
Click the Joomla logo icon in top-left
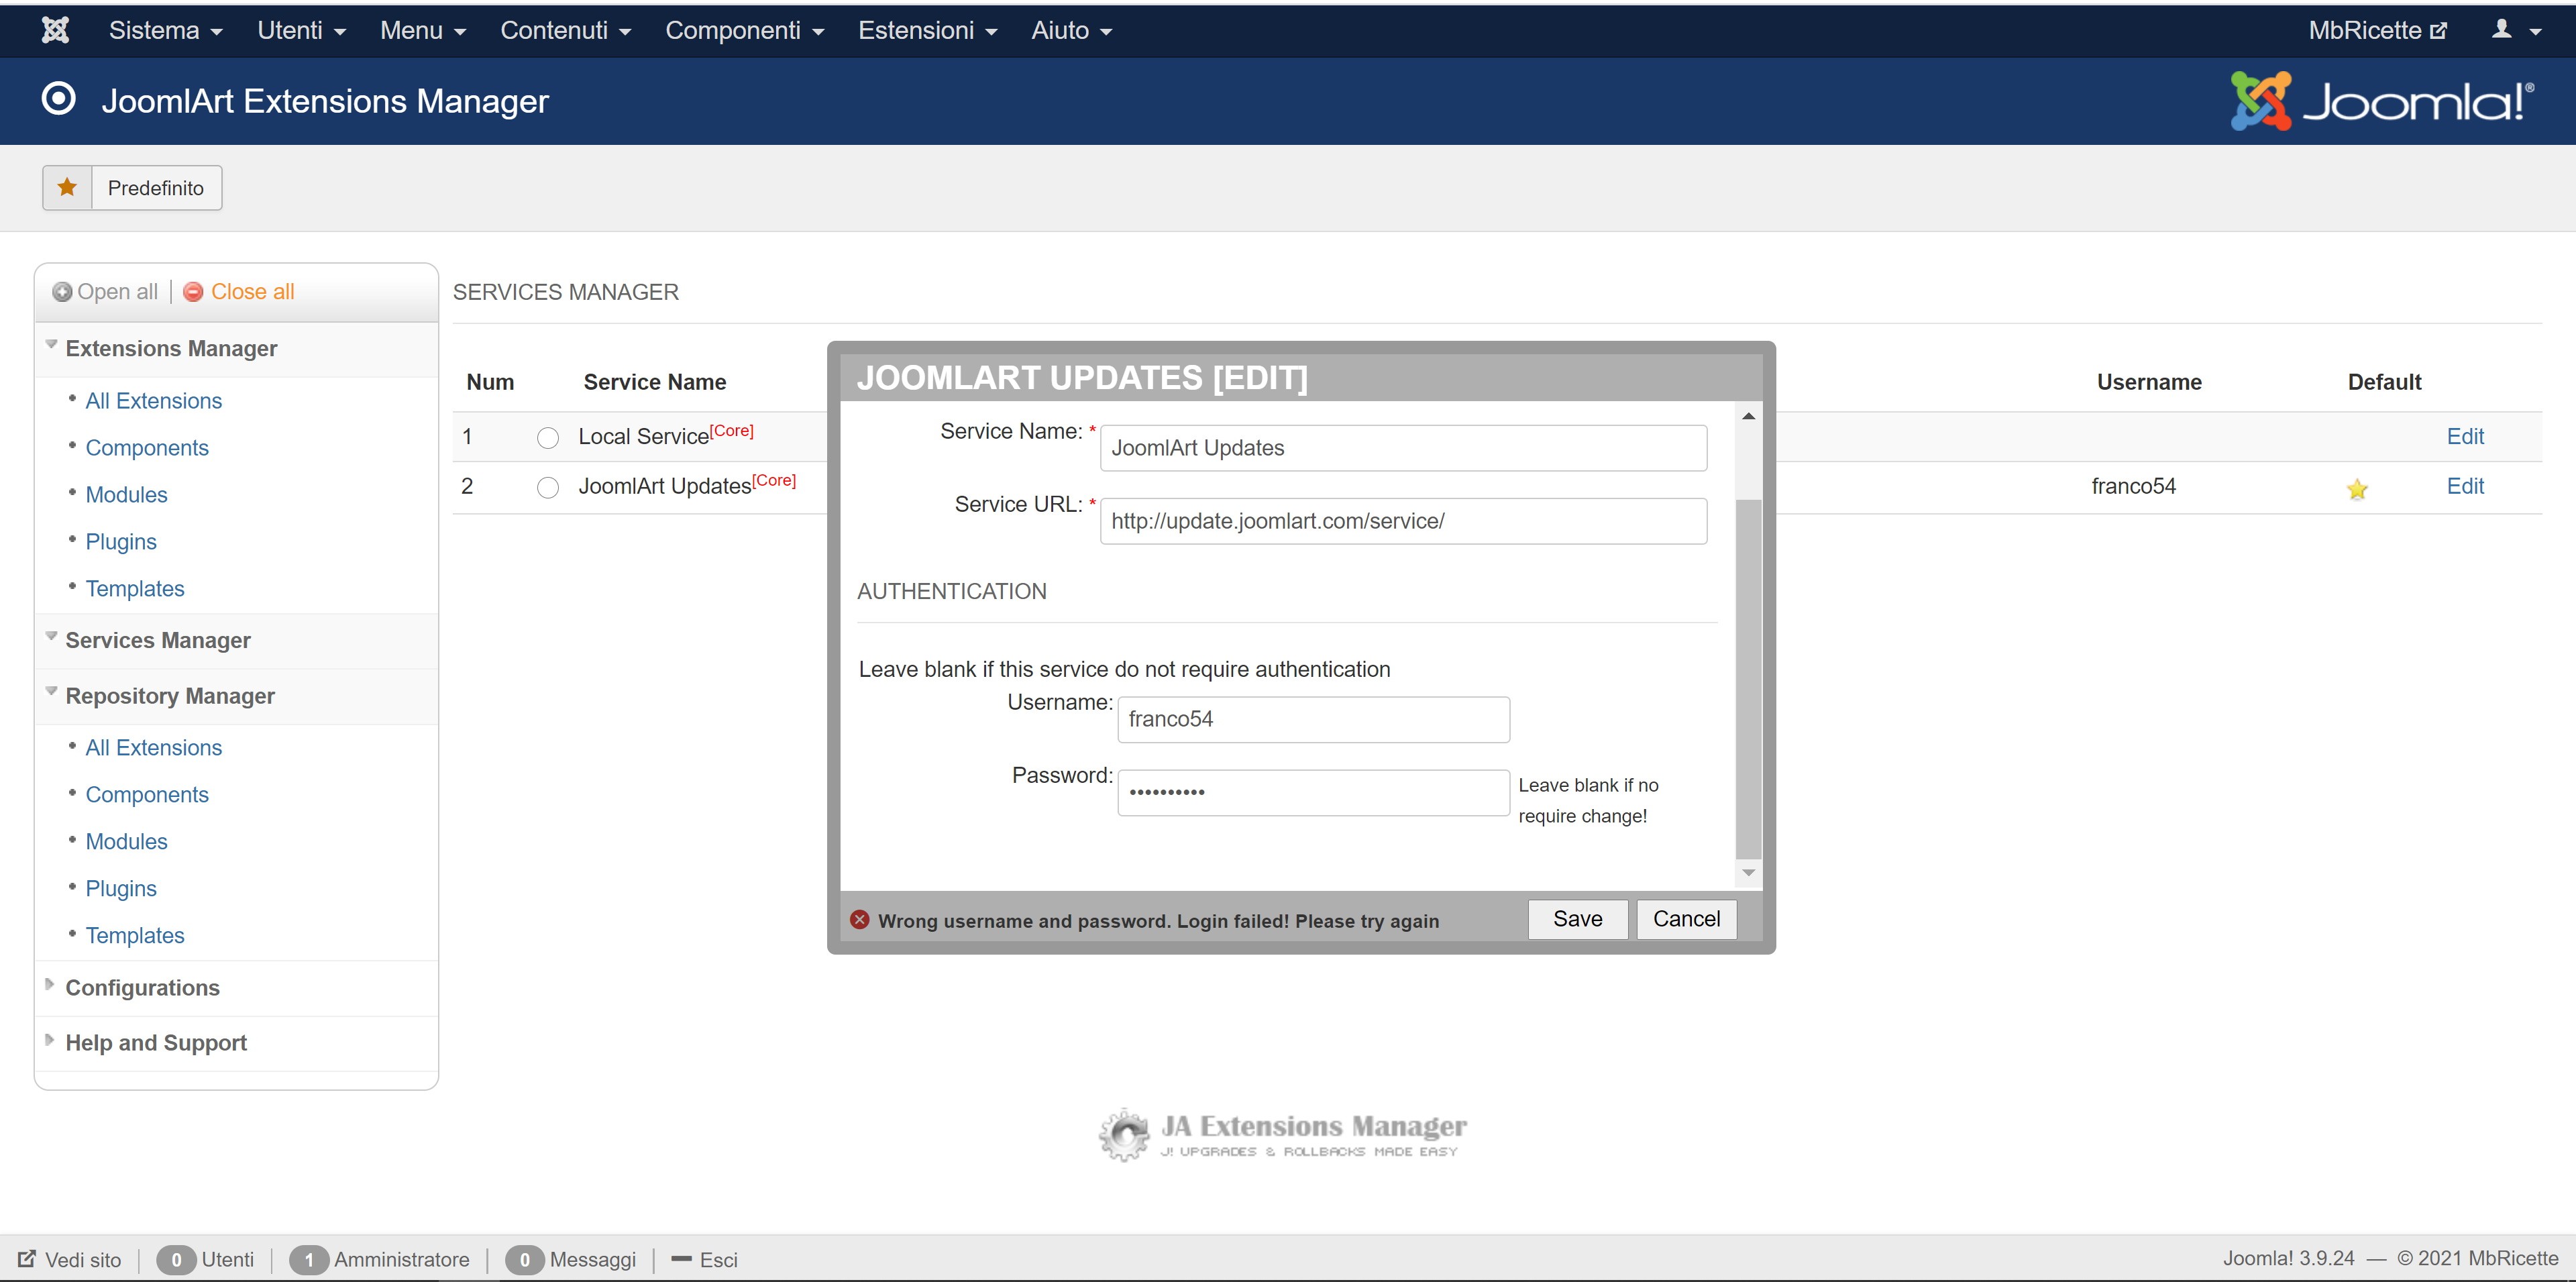click(55, 30)
